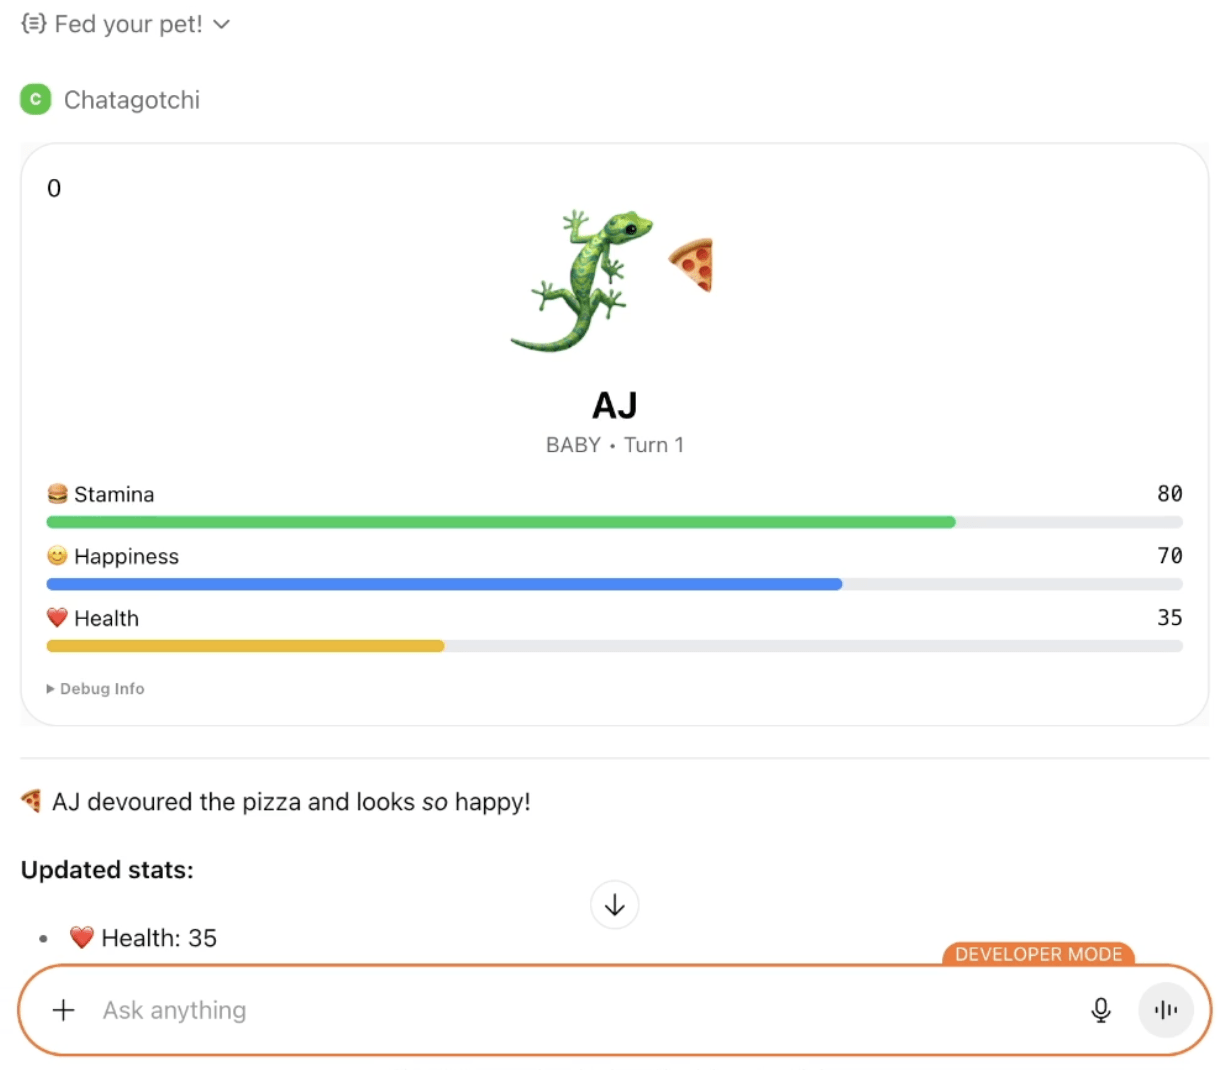Click the Chatagotchi app name
This screenshot has height=1070, width=1224.
(132, 100)
